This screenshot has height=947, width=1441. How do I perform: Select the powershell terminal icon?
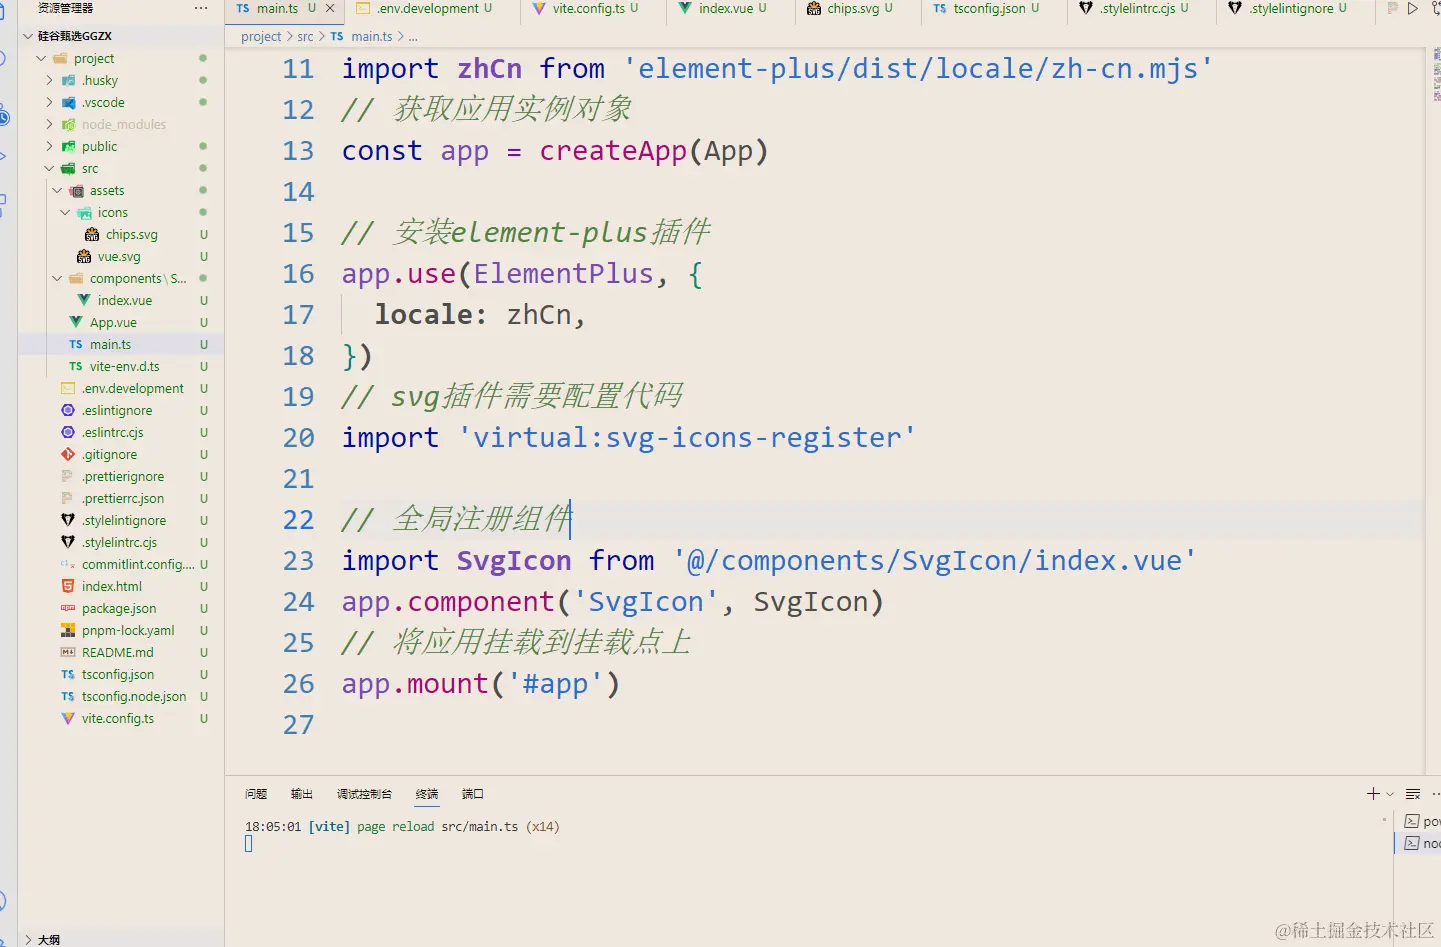[1410, 820]
